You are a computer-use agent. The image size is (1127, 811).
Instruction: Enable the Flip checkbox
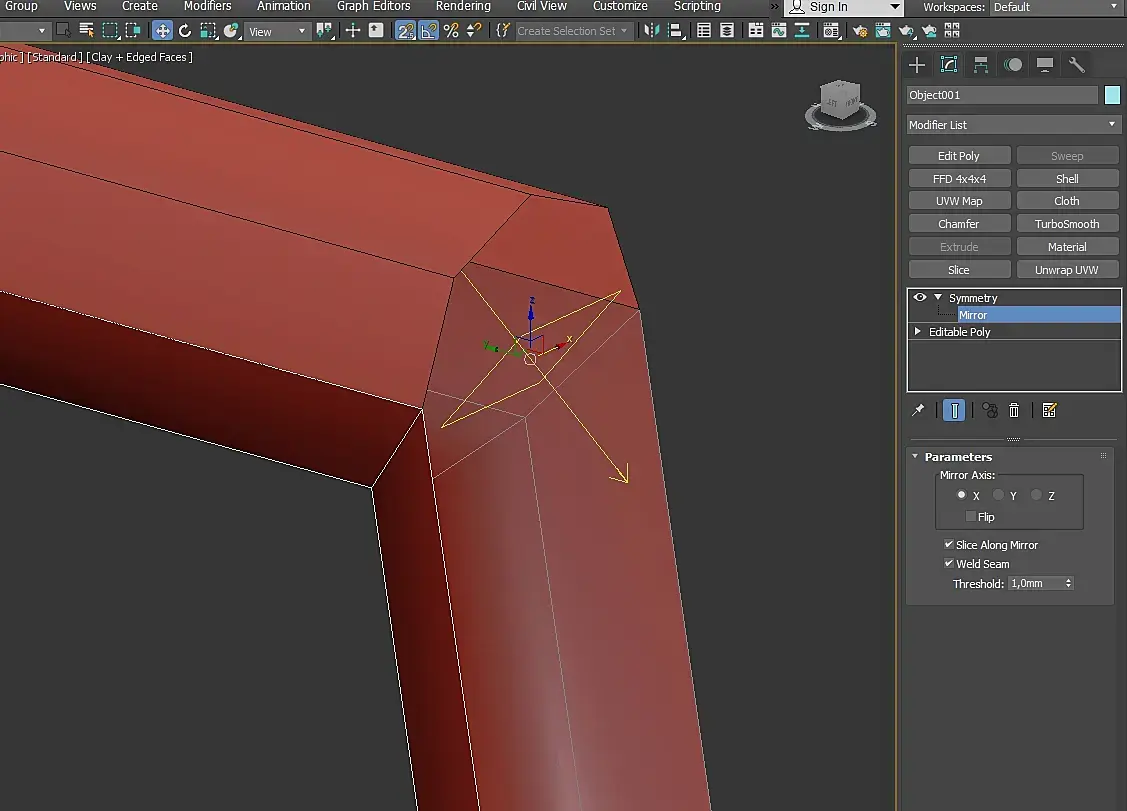click(x=970, y=516)
